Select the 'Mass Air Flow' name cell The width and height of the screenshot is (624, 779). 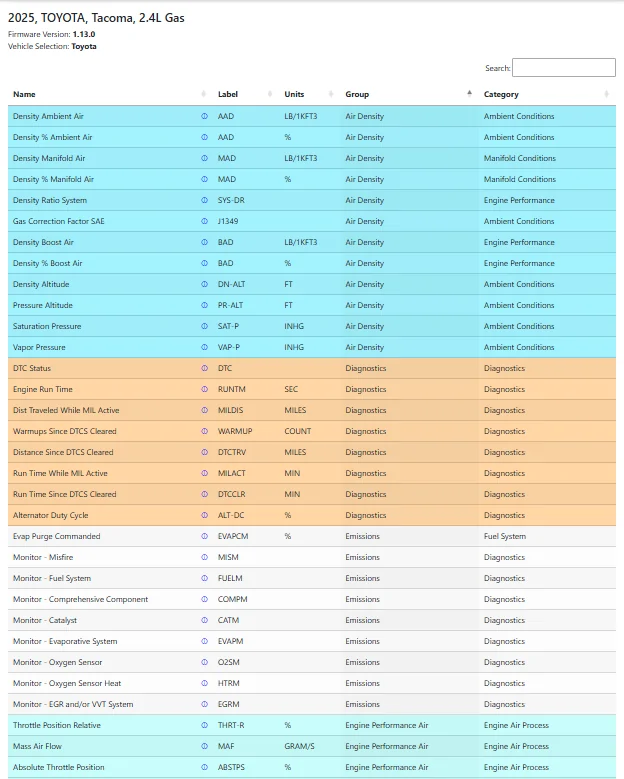tap(110, 746)
